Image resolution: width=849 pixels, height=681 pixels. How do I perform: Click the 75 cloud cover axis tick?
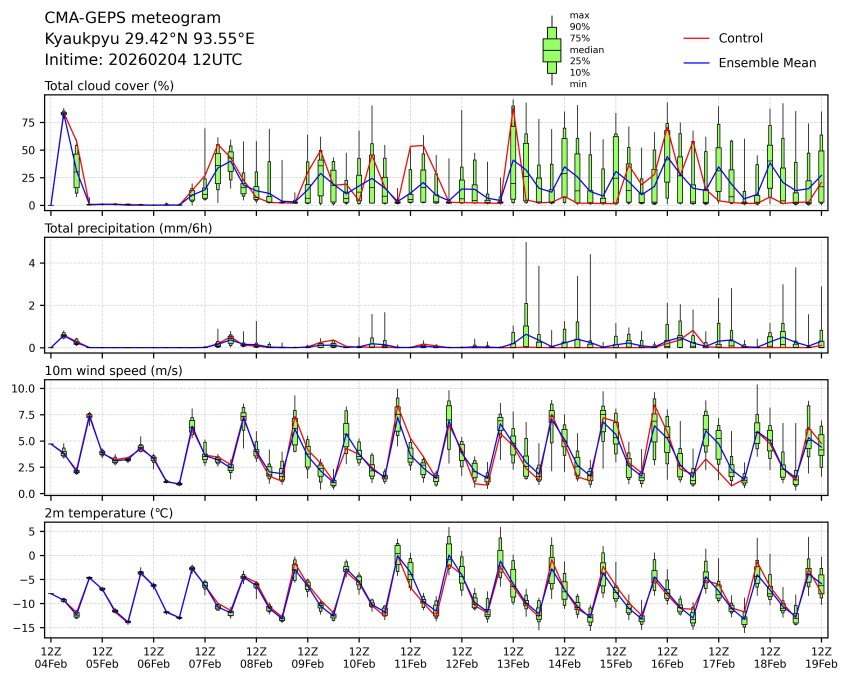click(x=31, y=122)
